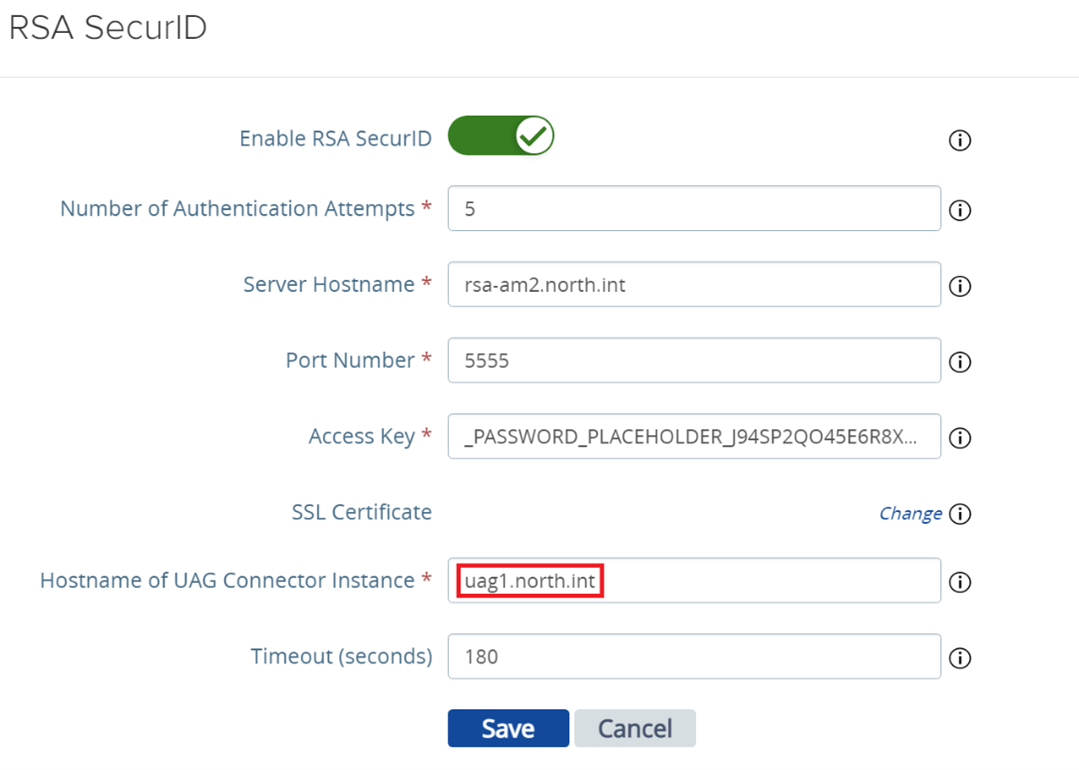Click info icon beside SSL Certificate Change
The height and width of the screenshot is (770, 1079).
[x=959, y=514]
